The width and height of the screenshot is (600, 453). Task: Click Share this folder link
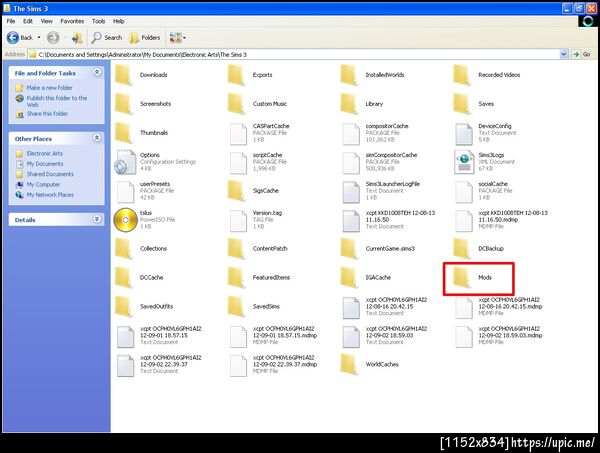coord(42,114)
